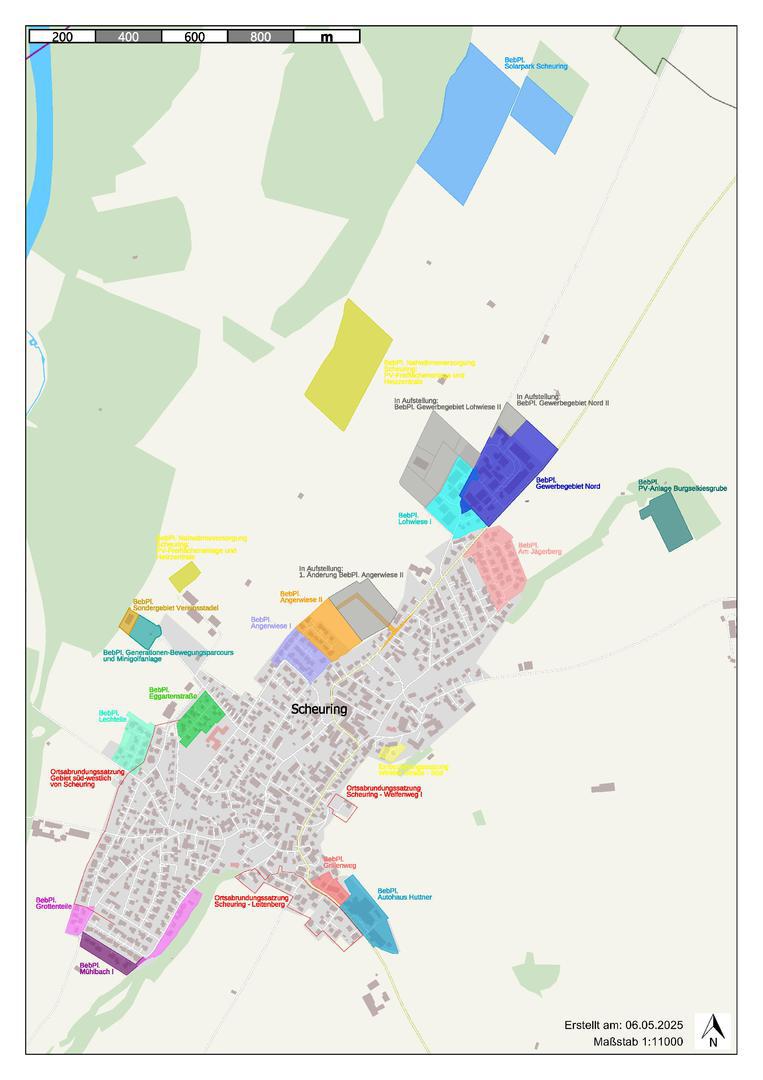Select the green Eggartenstraße zone
The image size is (763, 1080).
(x=200, y=716)
